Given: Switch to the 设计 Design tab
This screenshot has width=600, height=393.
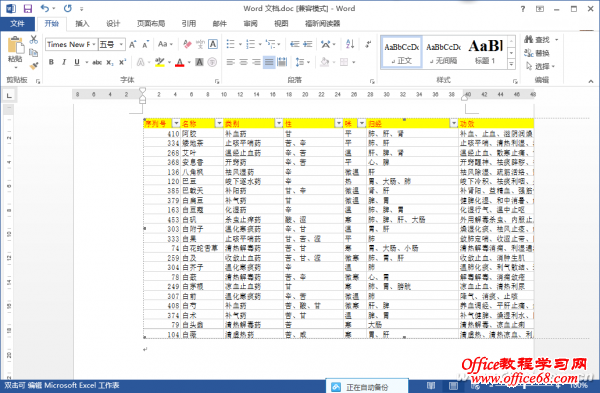Looking at the screenshot, I should point(113,24).
